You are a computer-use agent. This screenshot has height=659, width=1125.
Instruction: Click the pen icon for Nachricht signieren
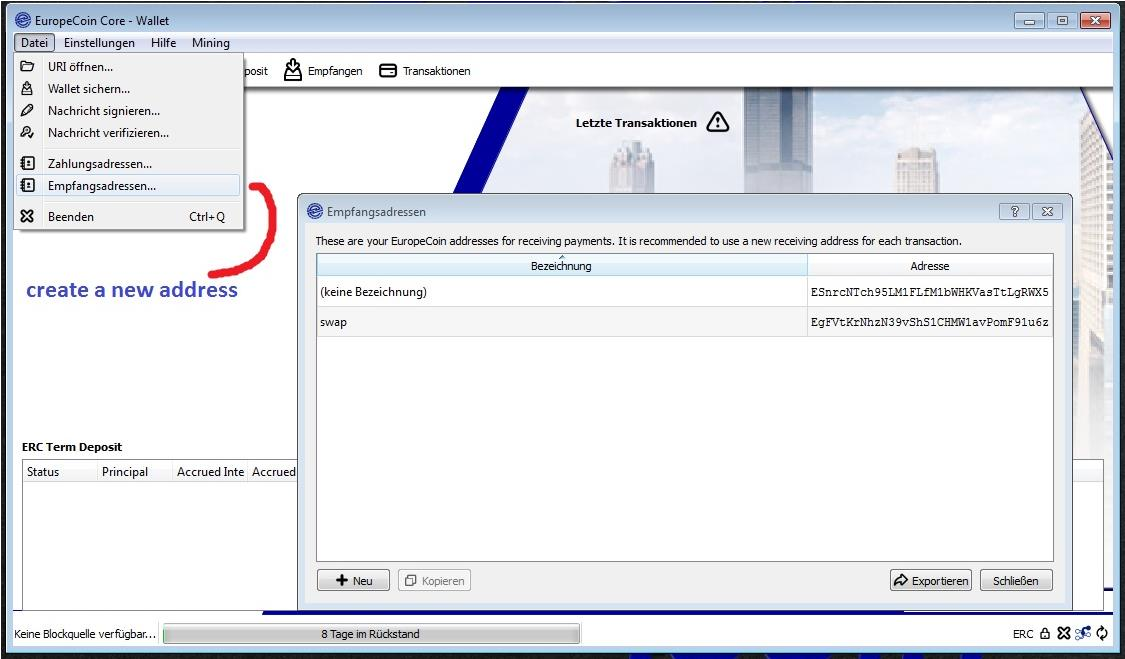point(27,111)
